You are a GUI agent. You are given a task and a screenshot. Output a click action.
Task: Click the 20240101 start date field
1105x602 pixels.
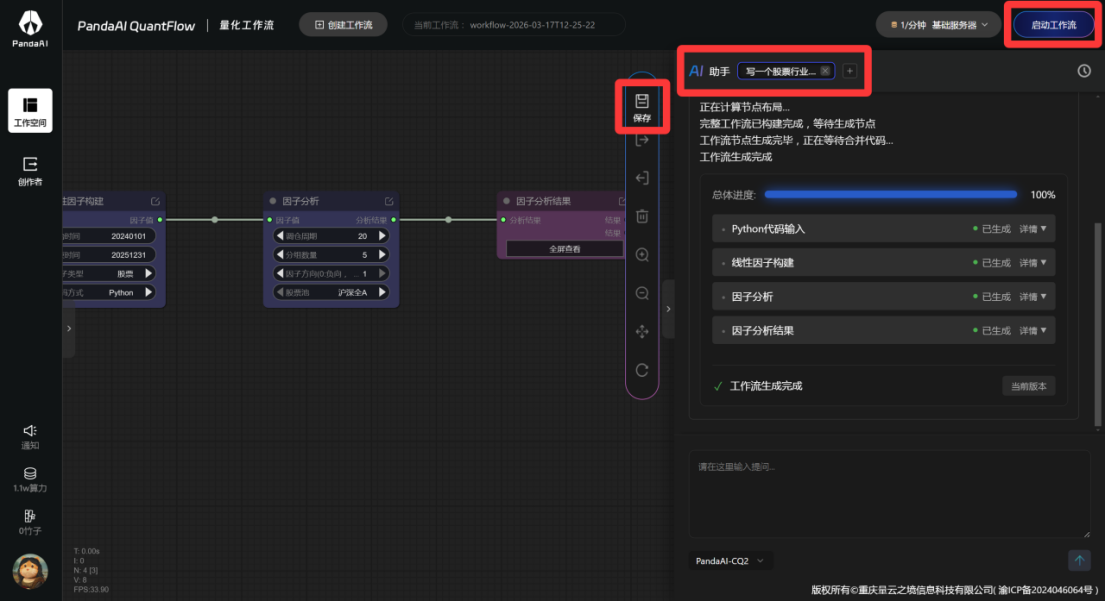pos(109,236)
